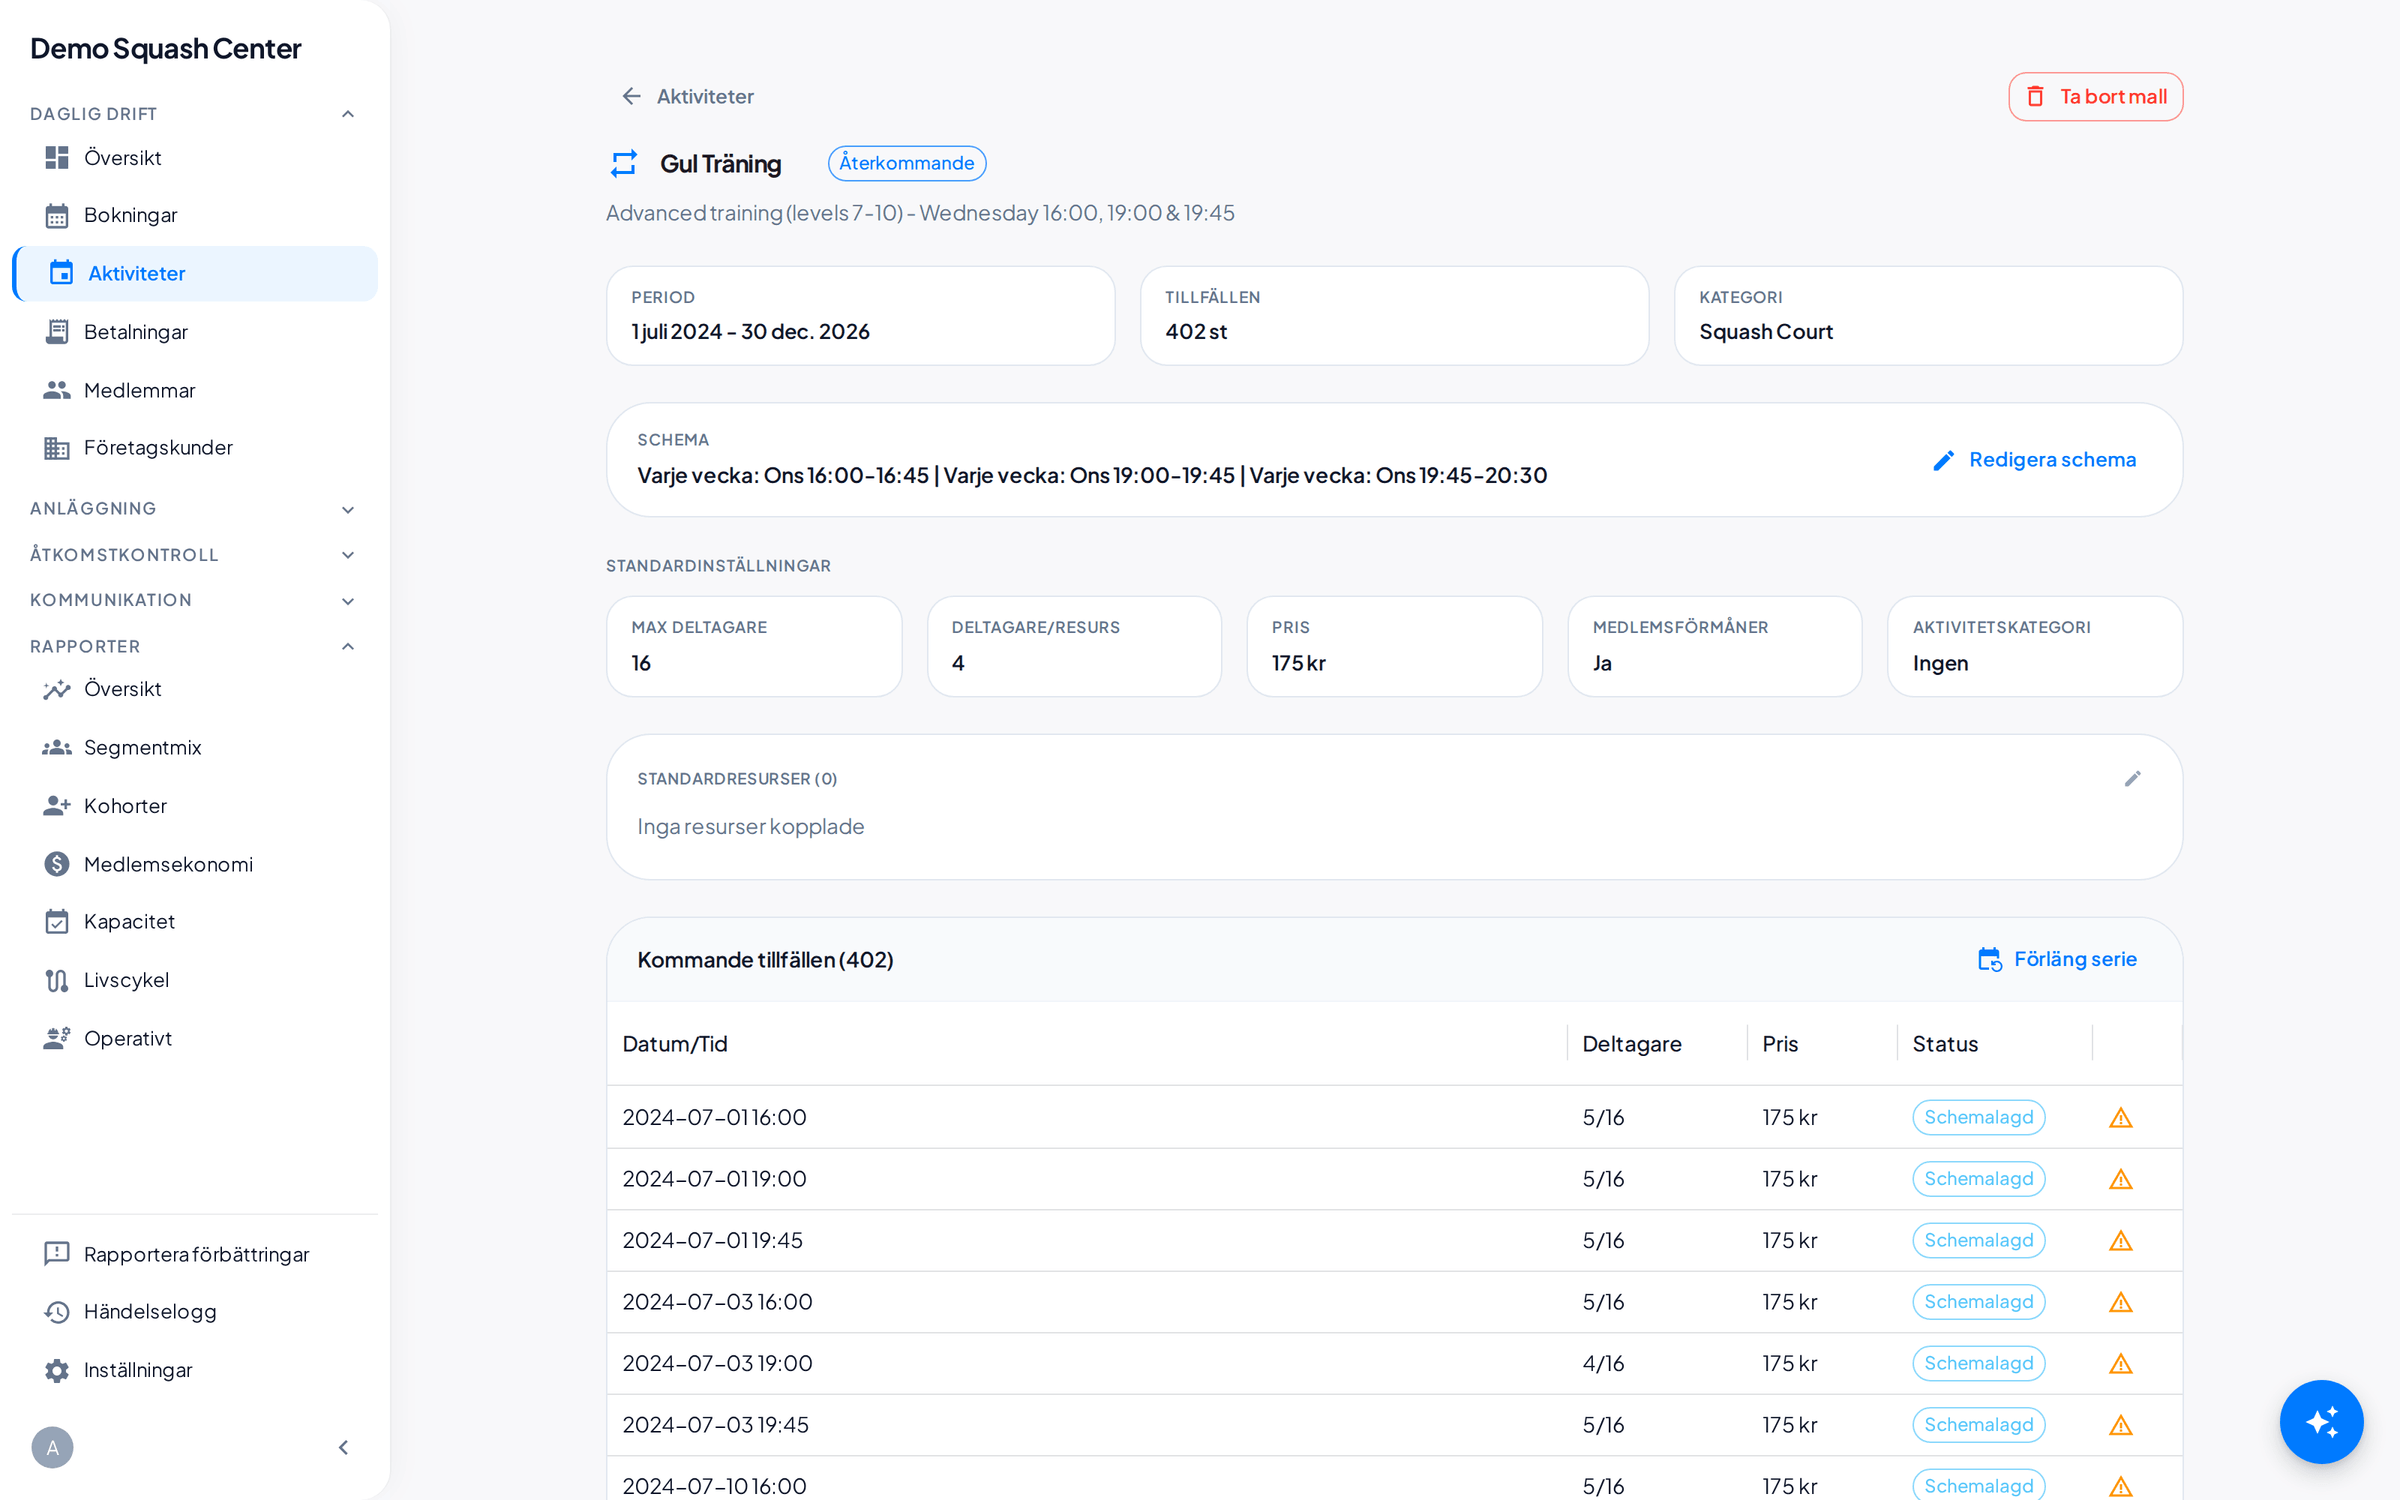2400x1500 pixels.
Task: Open the Operativt icon in sidebar
Action: click(x=57, y=1038)
